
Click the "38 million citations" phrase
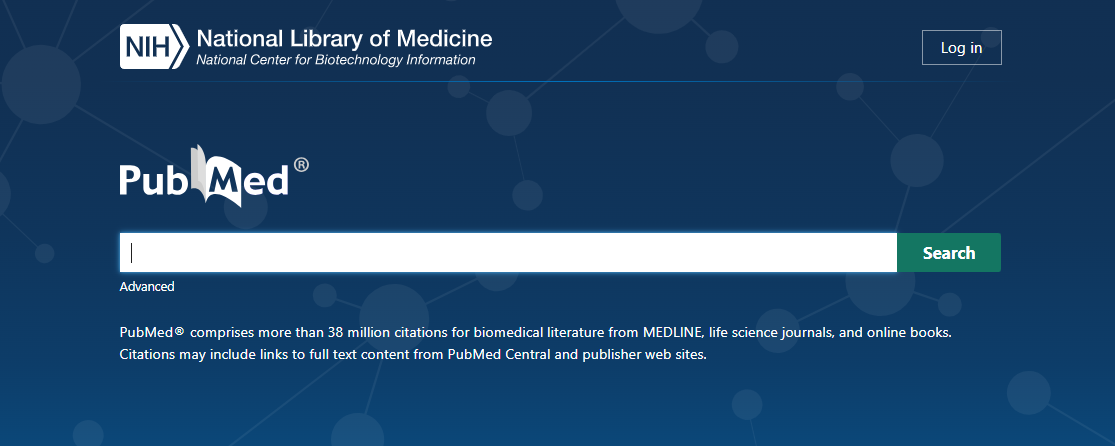click(x=386, y=332)
